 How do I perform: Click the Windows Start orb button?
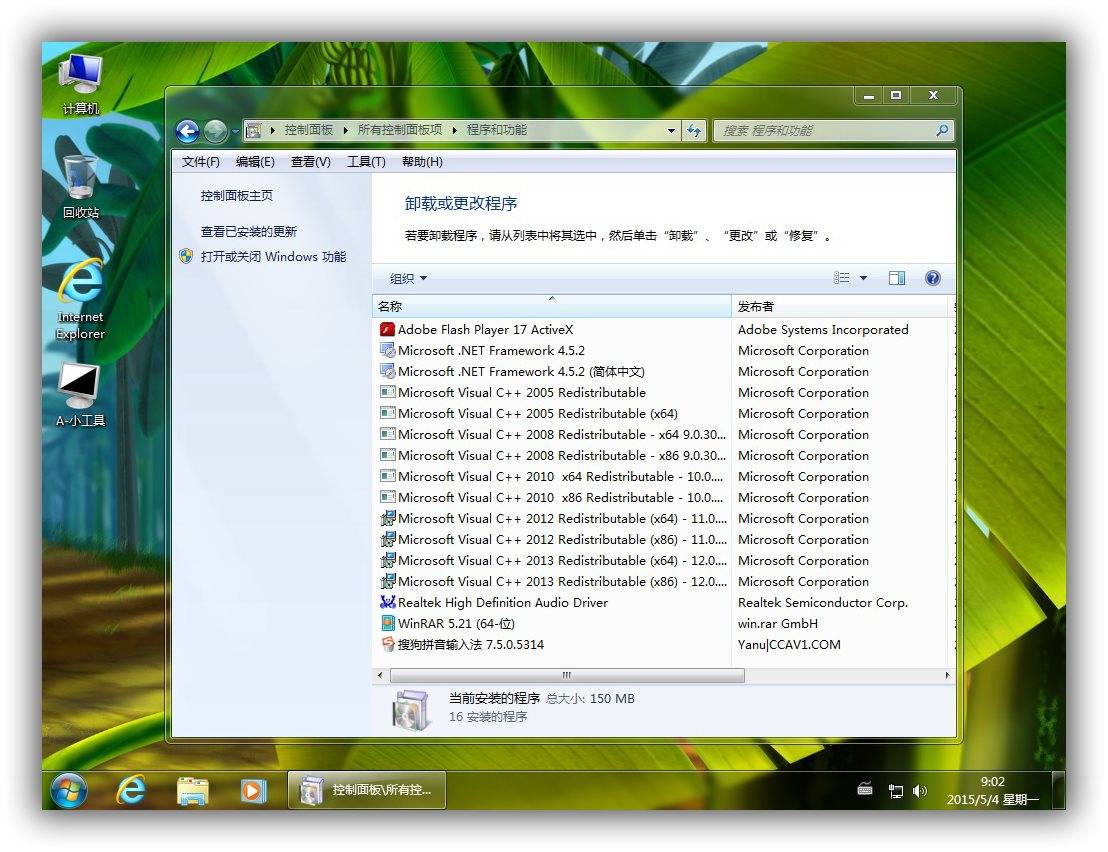tap(69, 791)
